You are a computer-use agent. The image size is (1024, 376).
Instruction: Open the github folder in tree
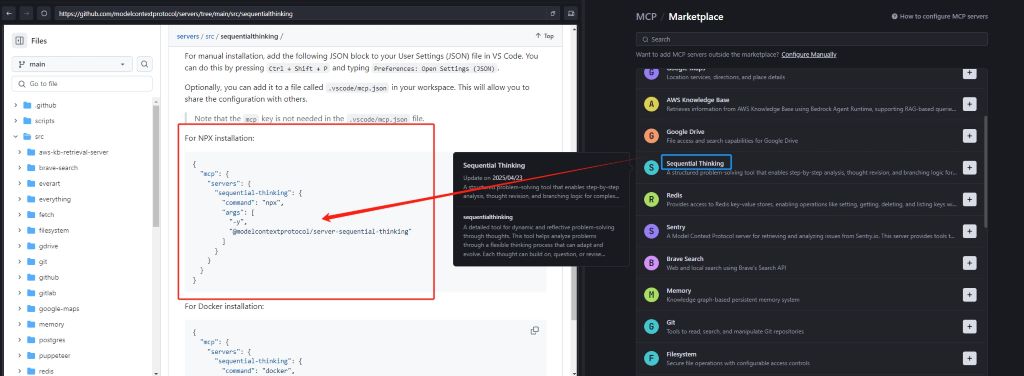pos(49,277)
